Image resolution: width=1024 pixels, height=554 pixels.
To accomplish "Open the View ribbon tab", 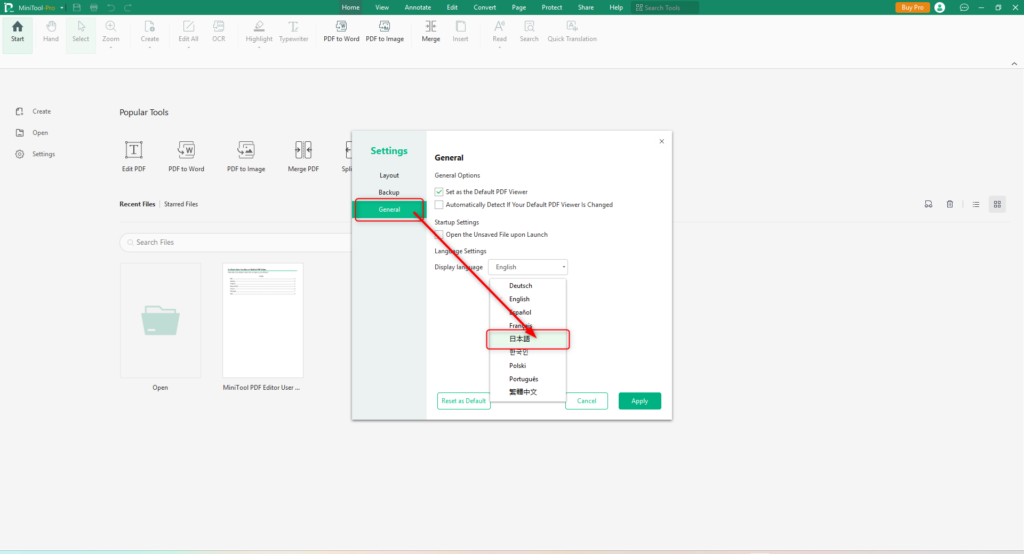I will (382, 7).
